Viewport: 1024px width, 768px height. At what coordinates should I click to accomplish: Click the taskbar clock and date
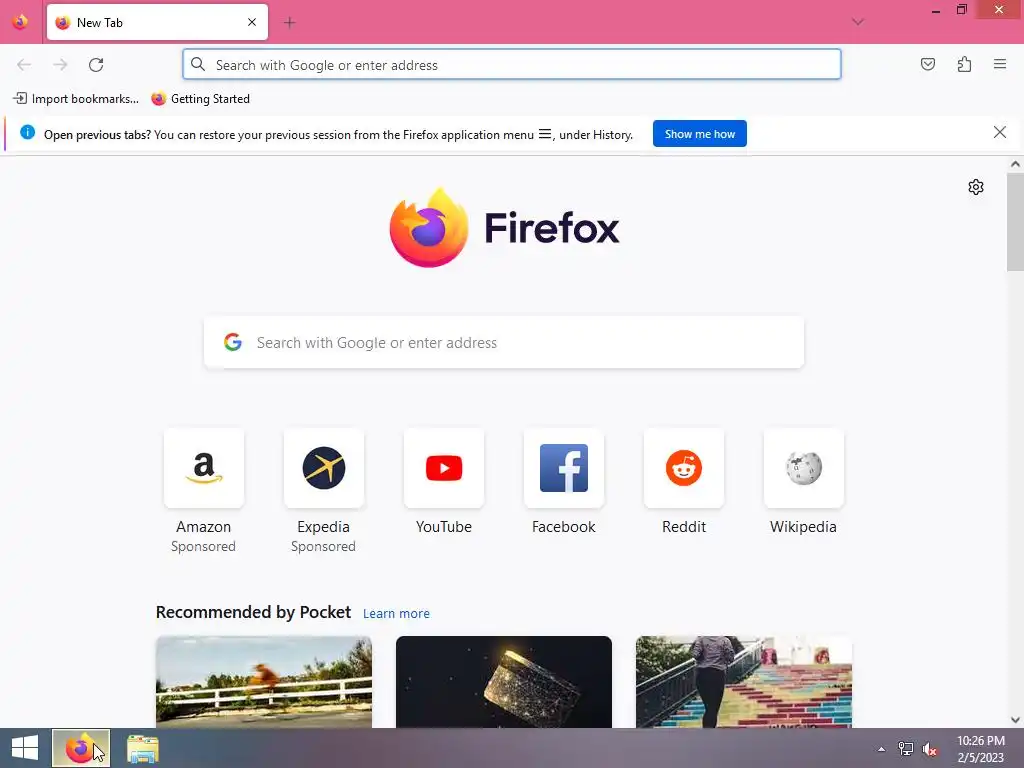tap(980, 749)
